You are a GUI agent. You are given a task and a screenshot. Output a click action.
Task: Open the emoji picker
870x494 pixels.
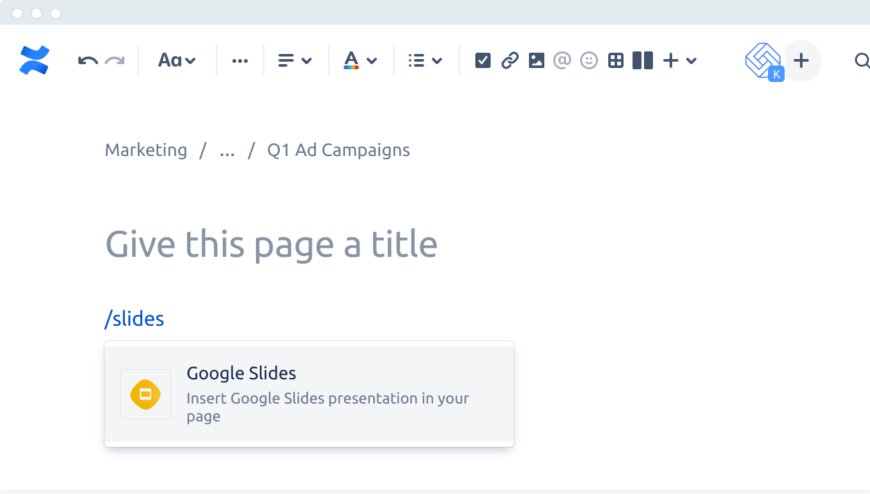pyautogui.click(x=589, y=61)
